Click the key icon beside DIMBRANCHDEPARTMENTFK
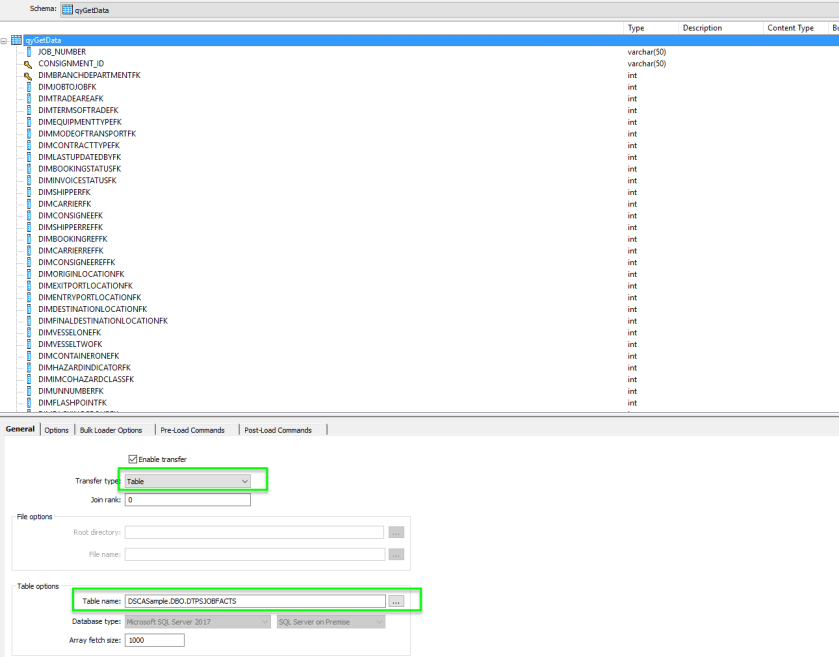 28,75
